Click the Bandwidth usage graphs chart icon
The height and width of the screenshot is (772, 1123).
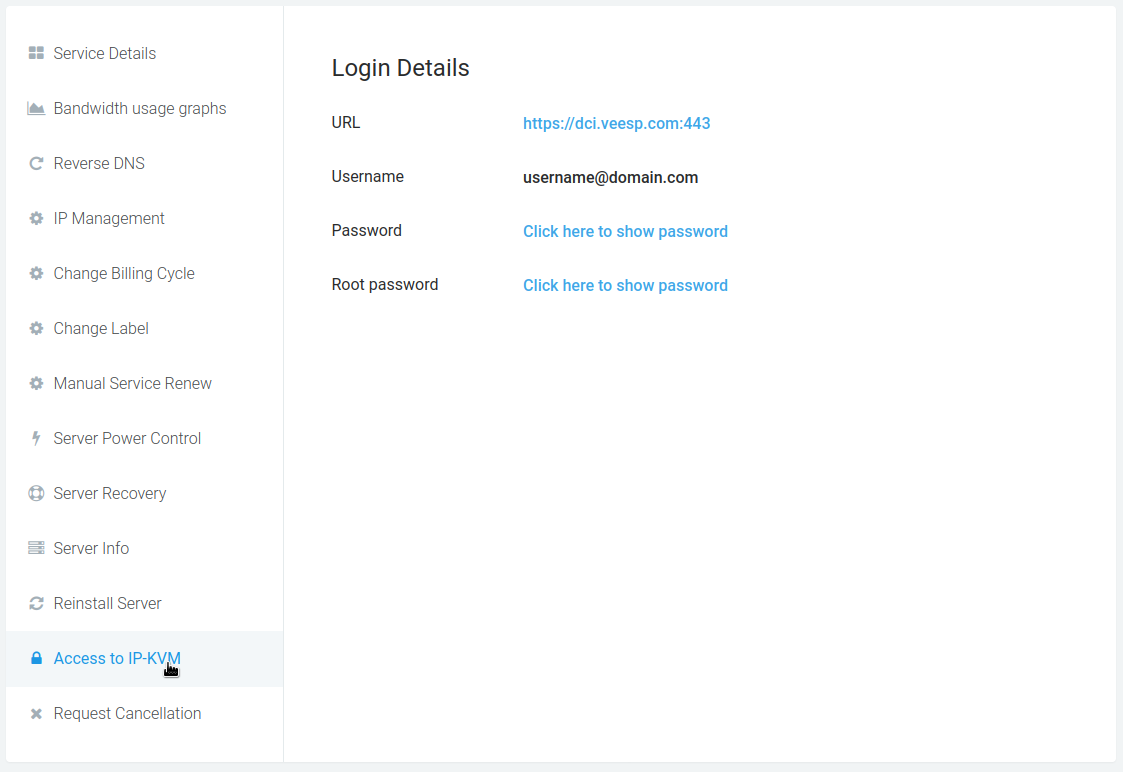click(x=36, y=108)
